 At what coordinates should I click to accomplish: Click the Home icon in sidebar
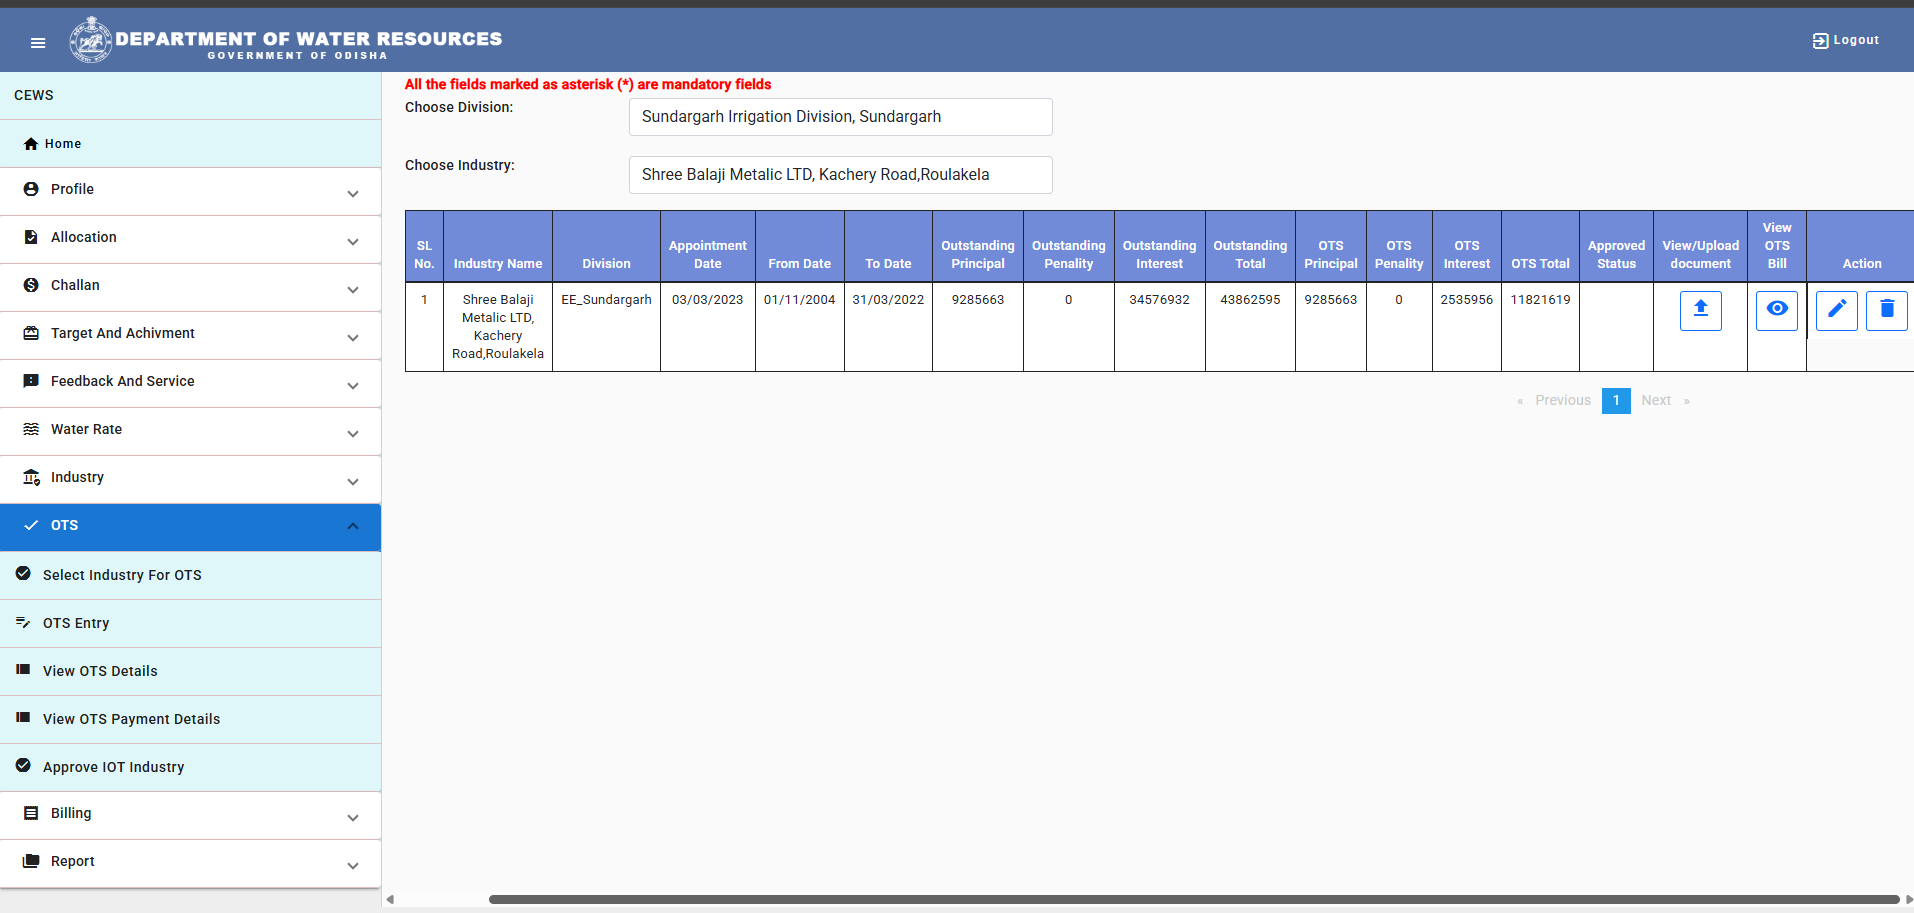[31, 144]
